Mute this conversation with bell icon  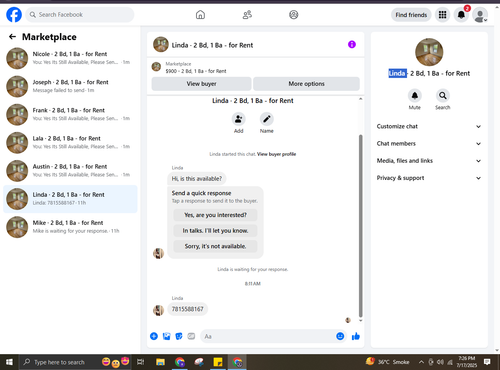415,96
